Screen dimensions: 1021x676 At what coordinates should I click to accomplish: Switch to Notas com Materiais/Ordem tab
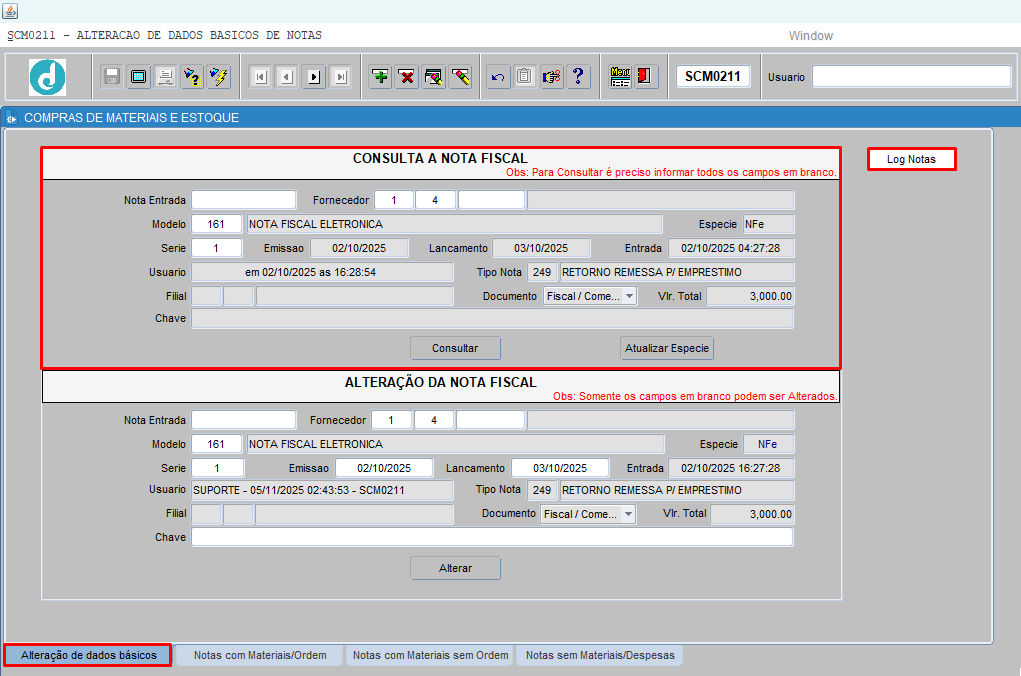coord(260,656)
